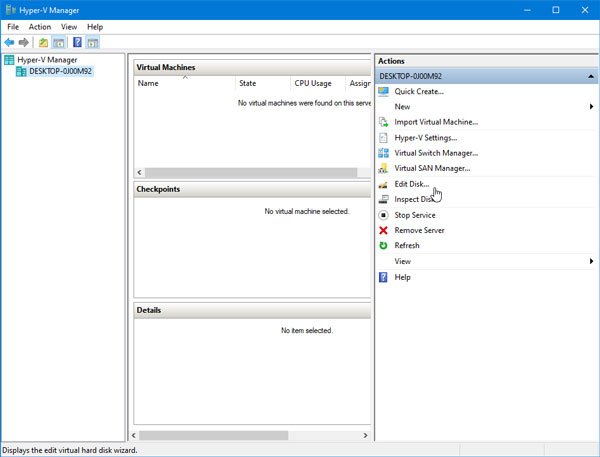This screenshot has height=457, width=600.
Task: Toggle the Show/Hide Console Tree toolbar icon
Action: 59,42
